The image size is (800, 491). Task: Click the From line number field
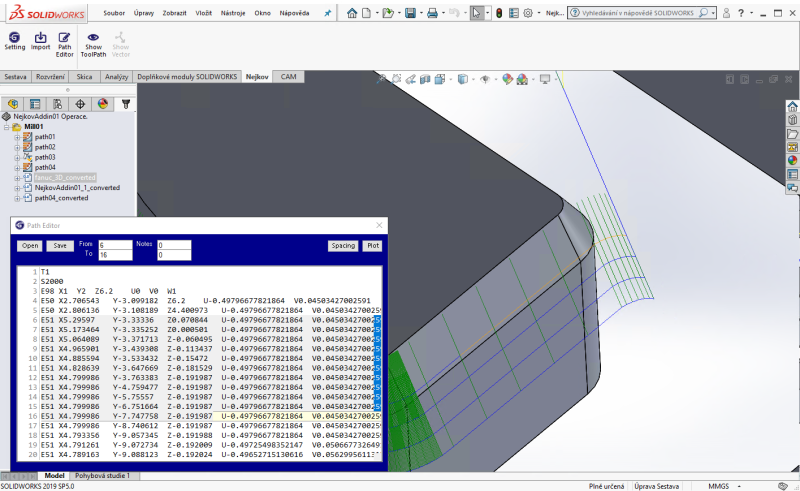tap(114, 244)
